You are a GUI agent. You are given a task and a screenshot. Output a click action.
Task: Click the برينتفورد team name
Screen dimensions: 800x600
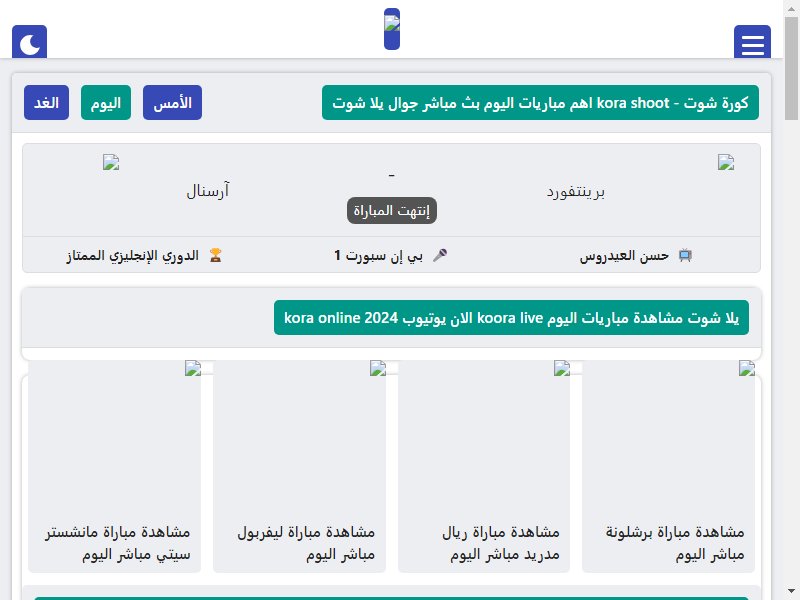(x=576, y=192)
